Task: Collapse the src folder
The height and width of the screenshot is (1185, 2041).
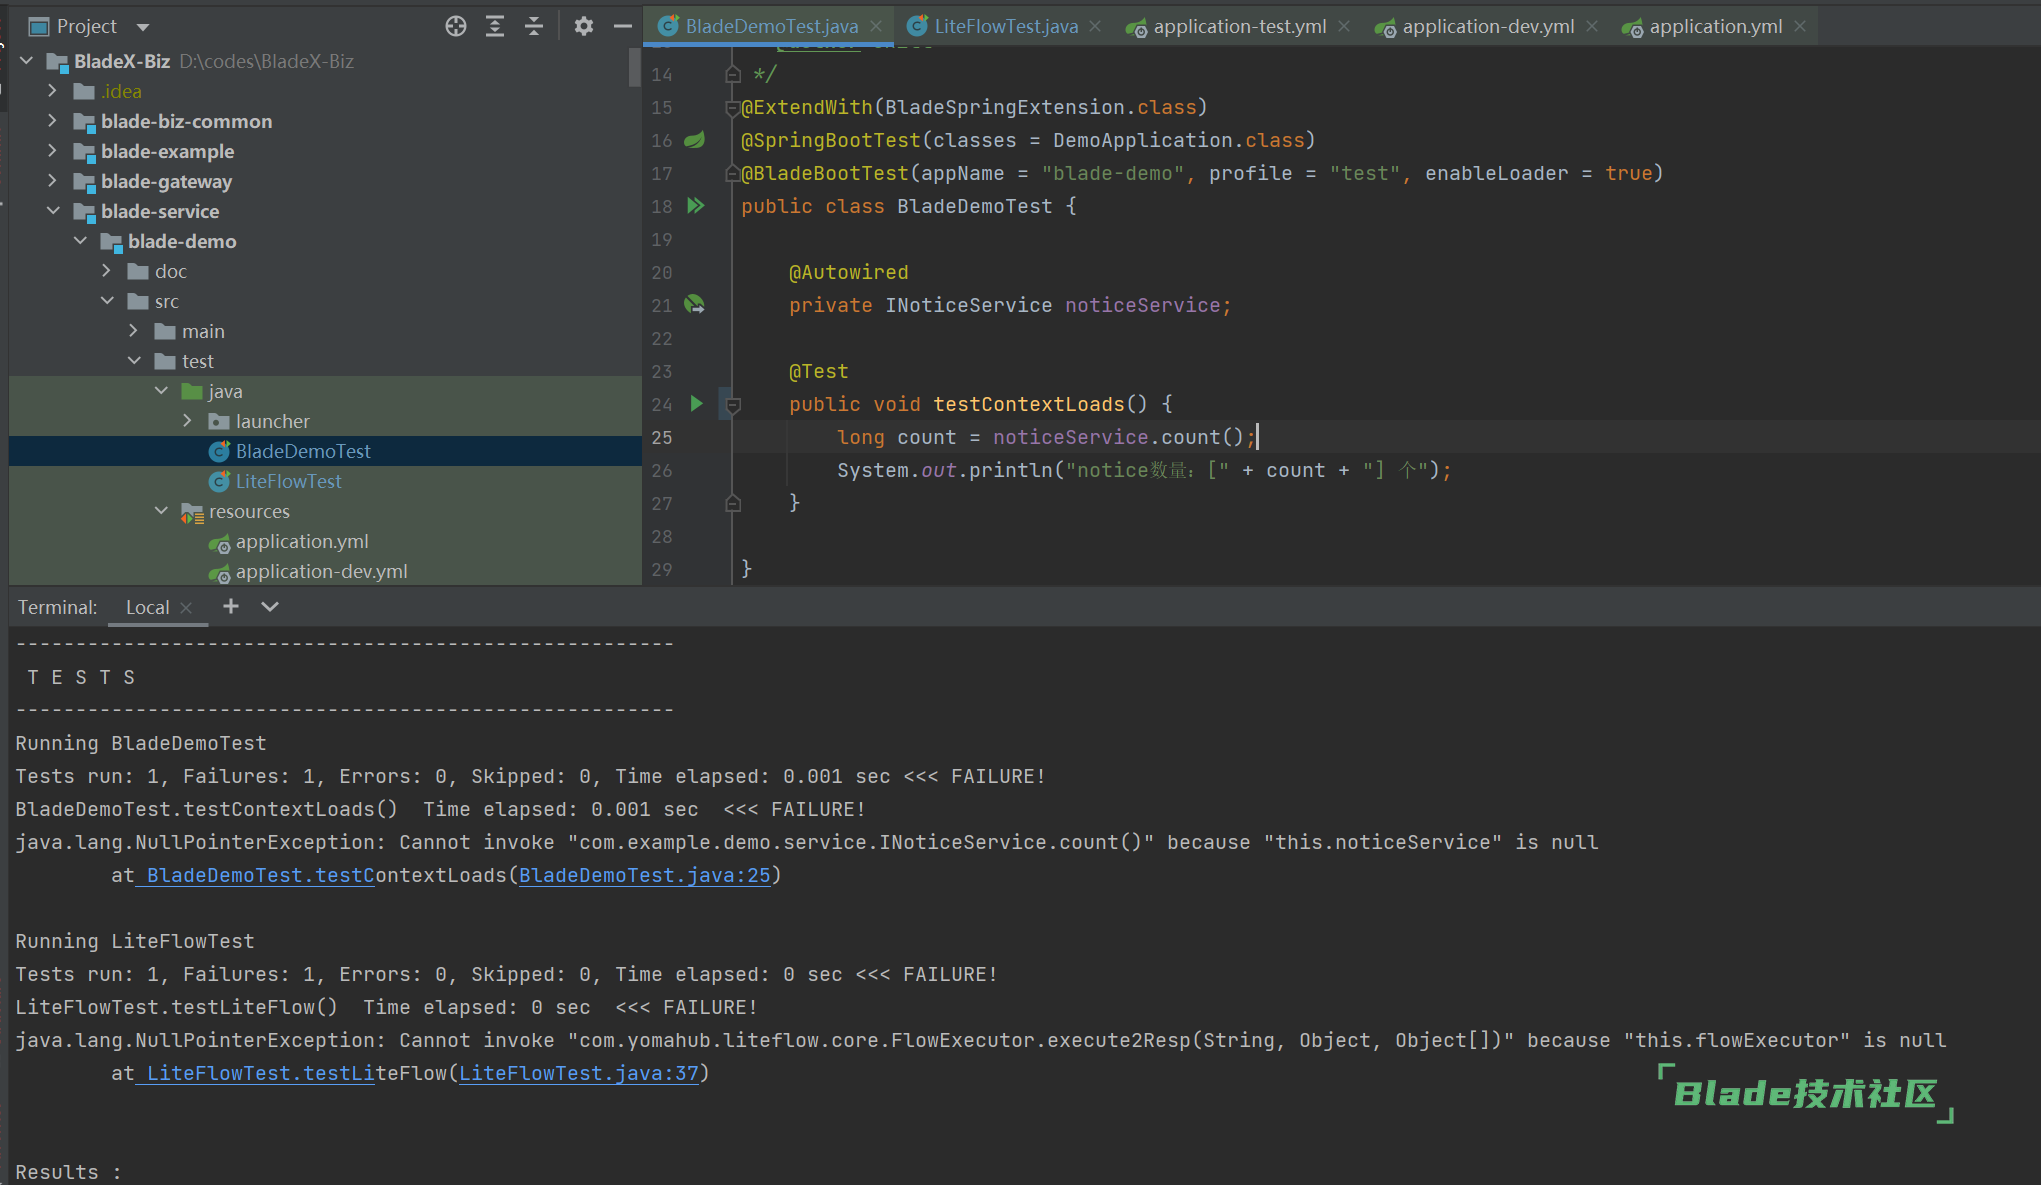Action: pyautogui.click(x=107, y=301)
